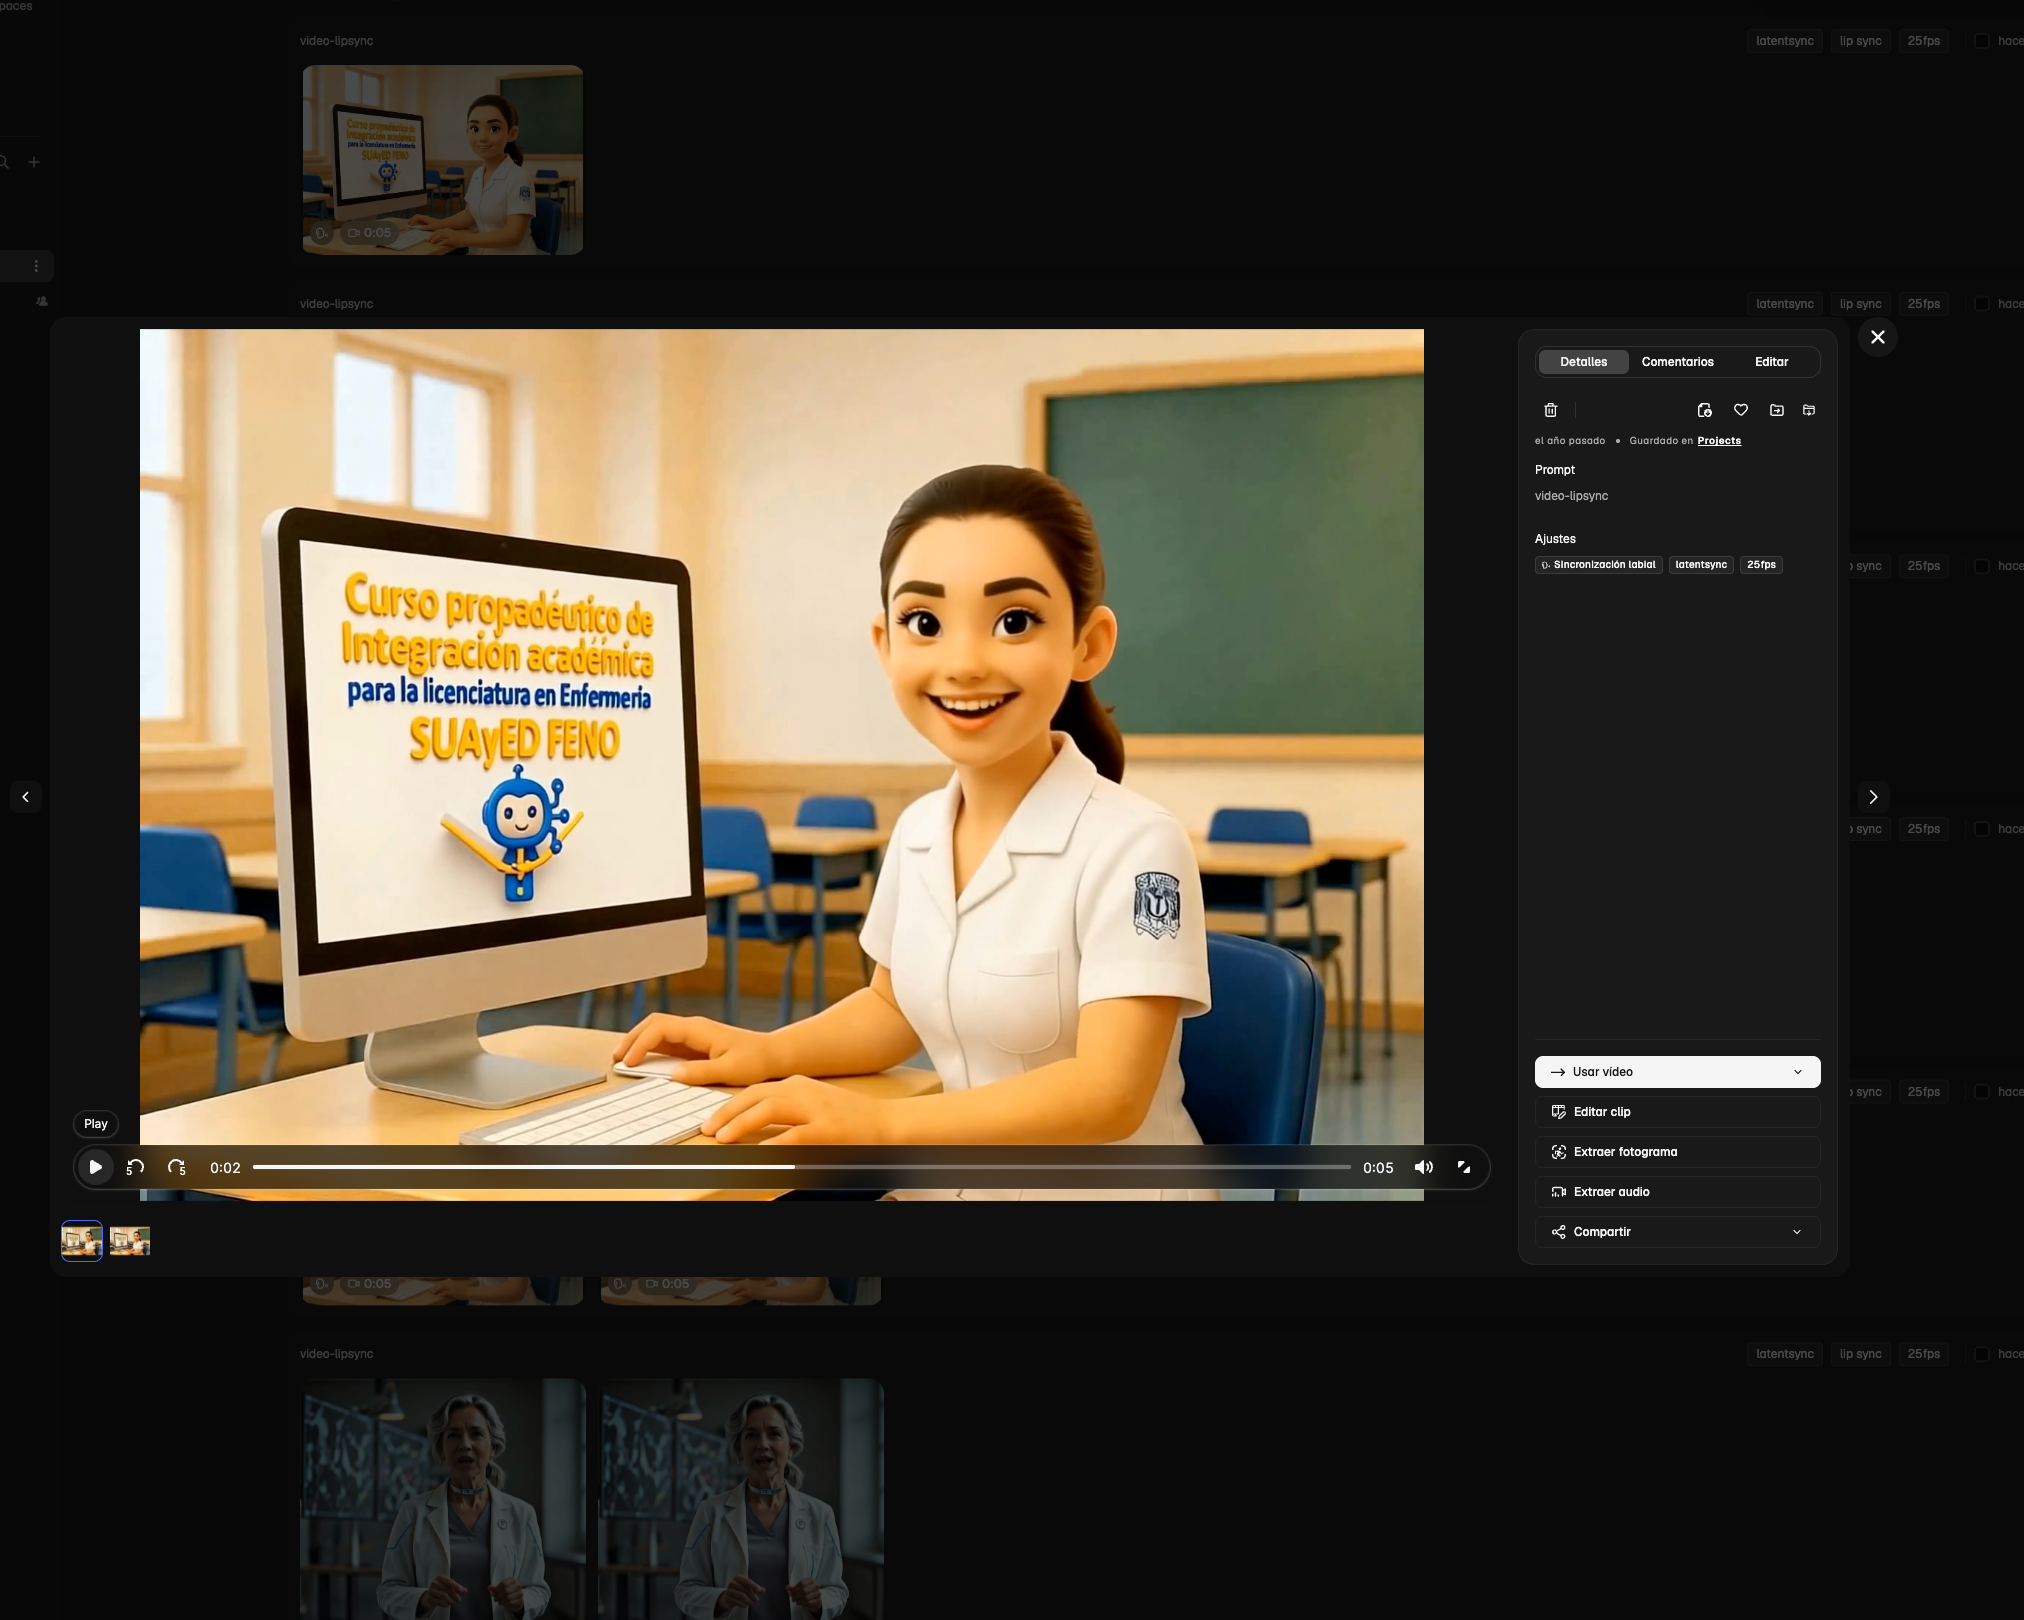Switch to the Editar tab
The height and width of the screenshot is (1620, 2024).
[1772, 362]
